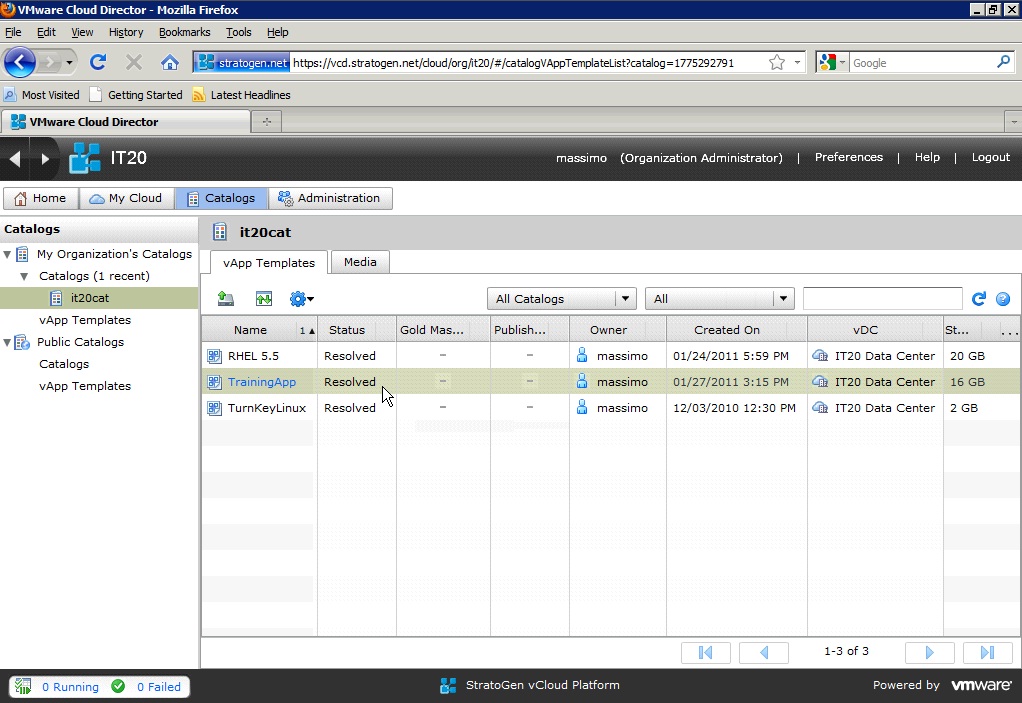Click the running tasks status icon
Image resolution: width=1022 pixels, height=703 pixels.
[23, 686]
